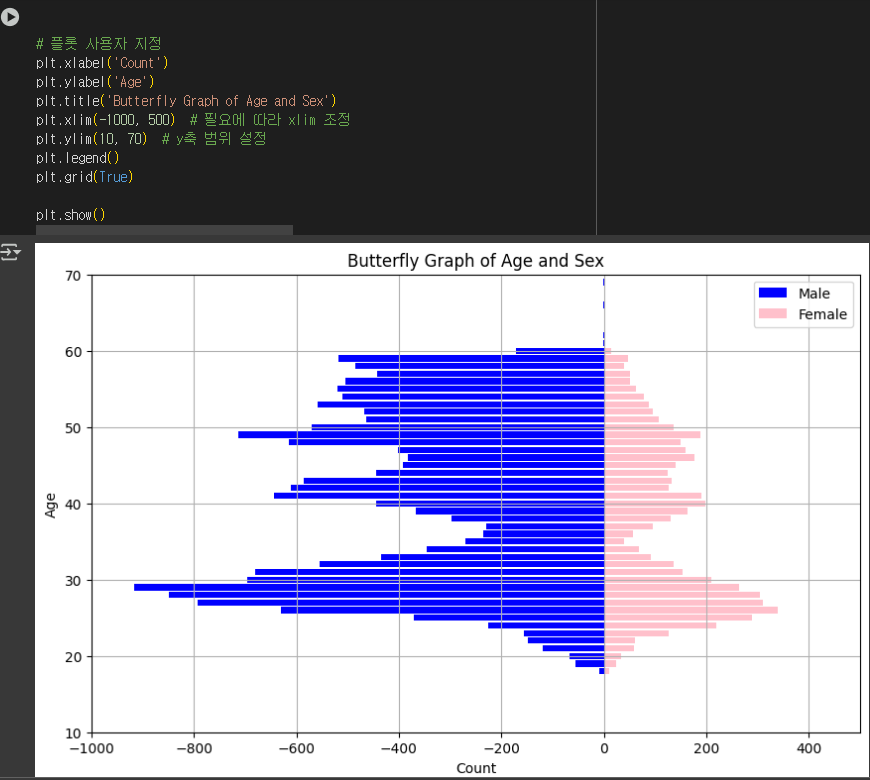The image size is (870, 780).
Task: Click the x-axis tick label −400
Action: point(398,749)
